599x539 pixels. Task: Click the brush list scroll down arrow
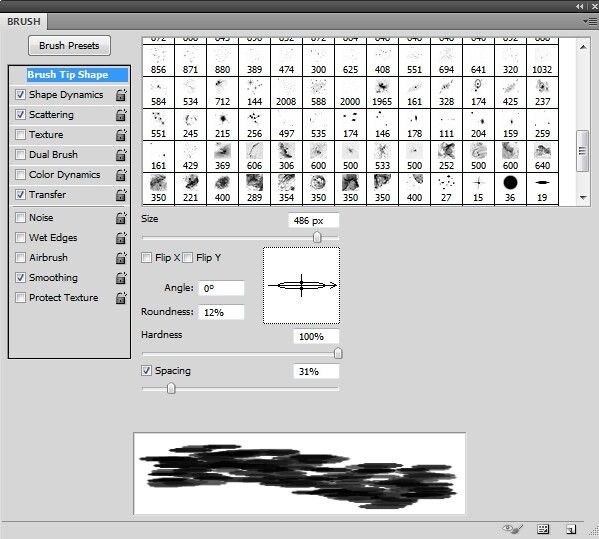(583, 198)
